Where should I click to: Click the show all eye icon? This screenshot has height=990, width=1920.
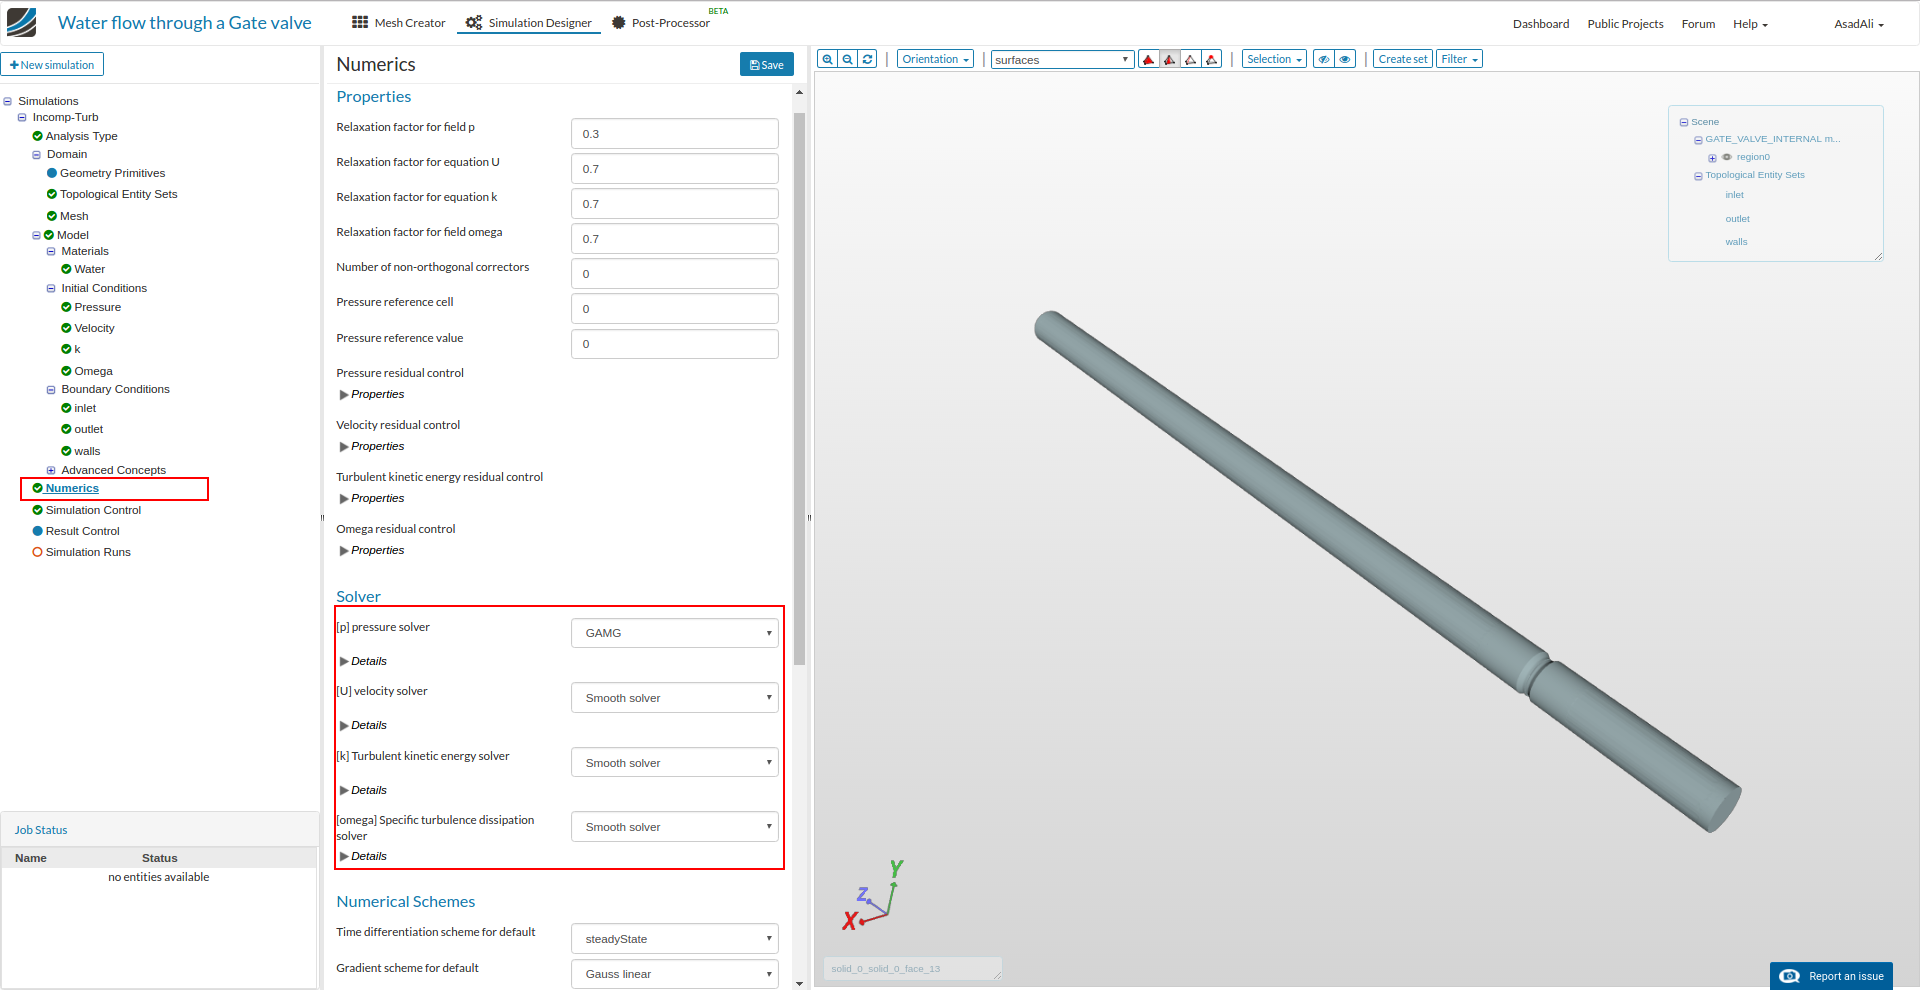pyautogui.click(x=1345, y=59)
